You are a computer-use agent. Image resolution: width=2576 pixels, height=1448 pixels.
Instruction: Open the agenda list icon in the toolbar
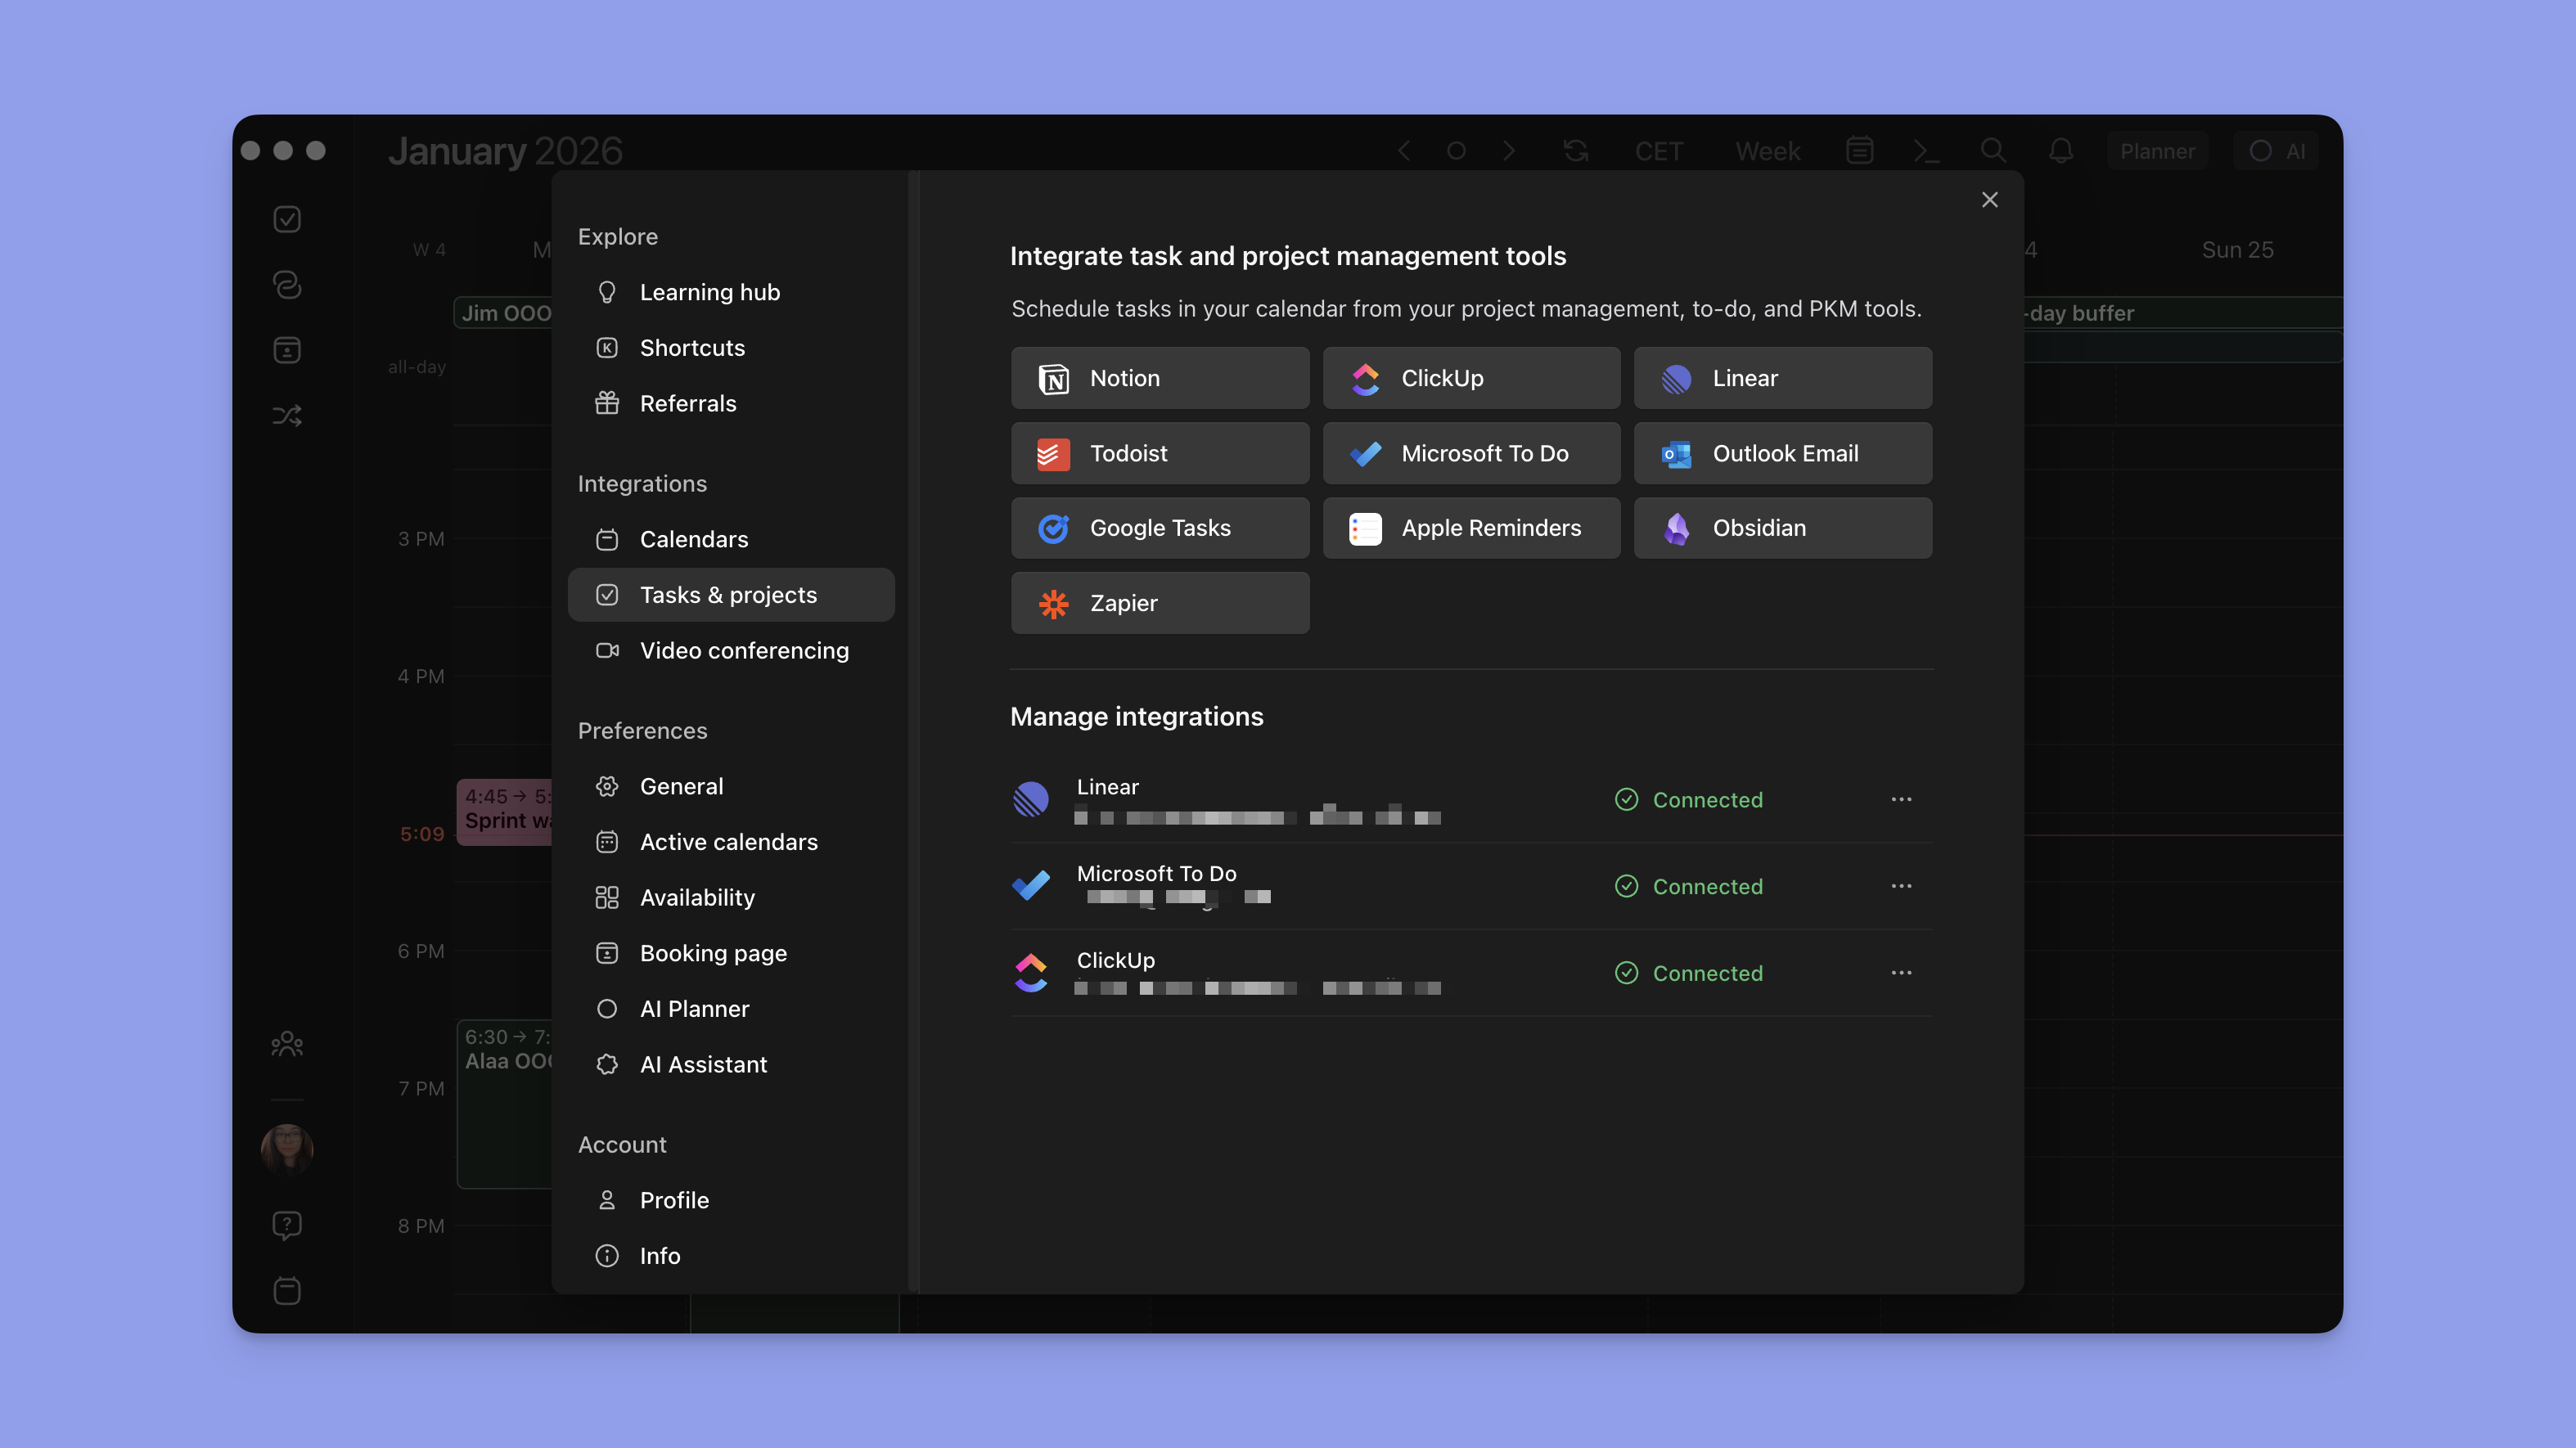click(1860, 150)
